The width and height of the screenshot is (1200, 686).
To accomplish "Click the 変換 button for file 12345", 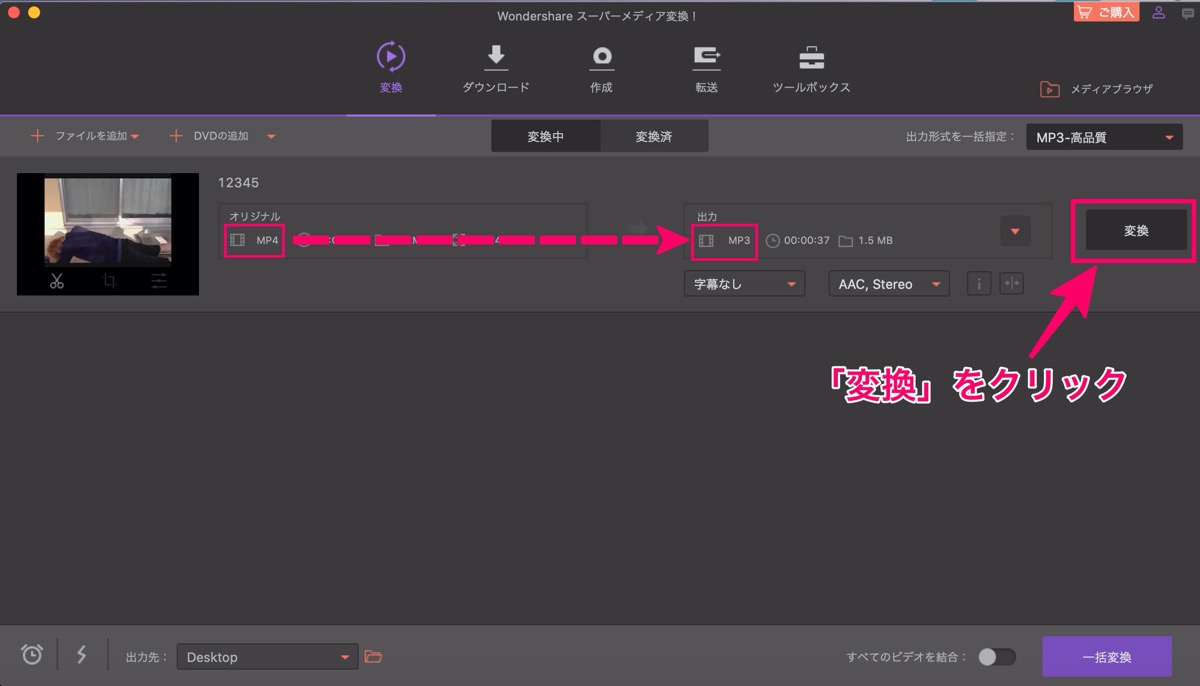I will [x=1136, y=230].
